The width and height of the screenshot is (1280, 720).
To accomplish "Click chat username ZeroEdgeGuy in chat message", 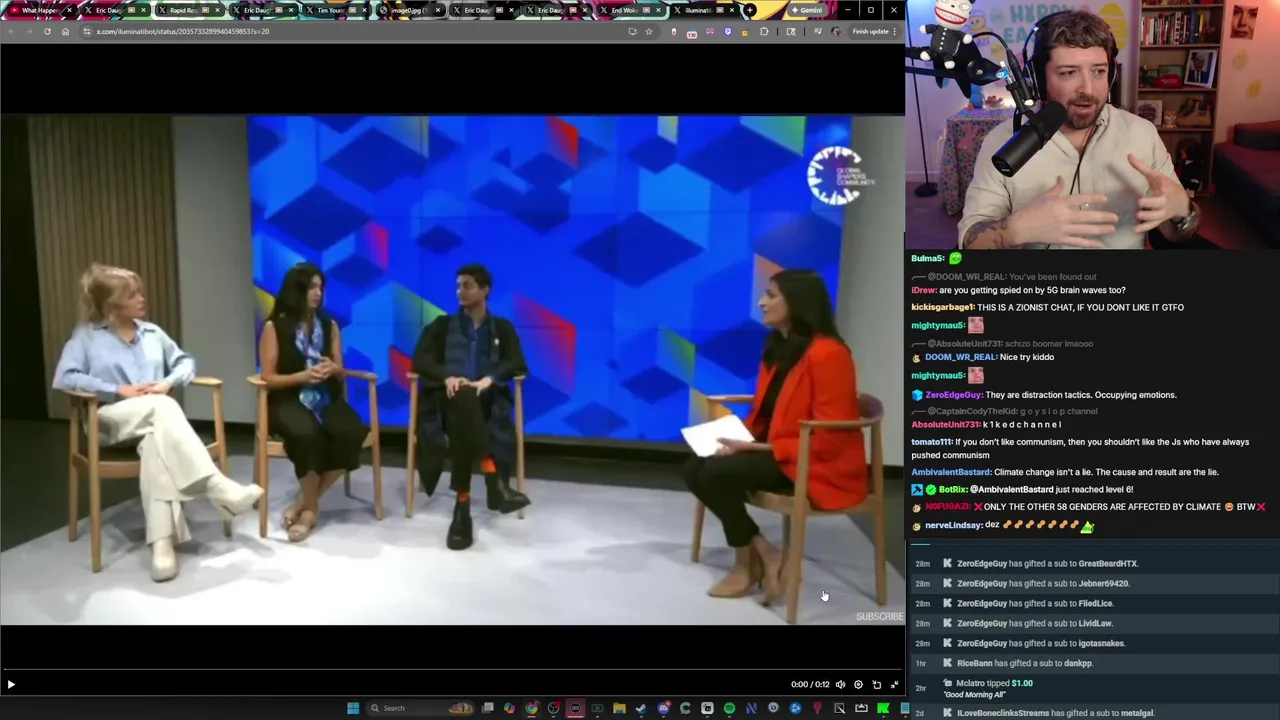I will point(953,395).
